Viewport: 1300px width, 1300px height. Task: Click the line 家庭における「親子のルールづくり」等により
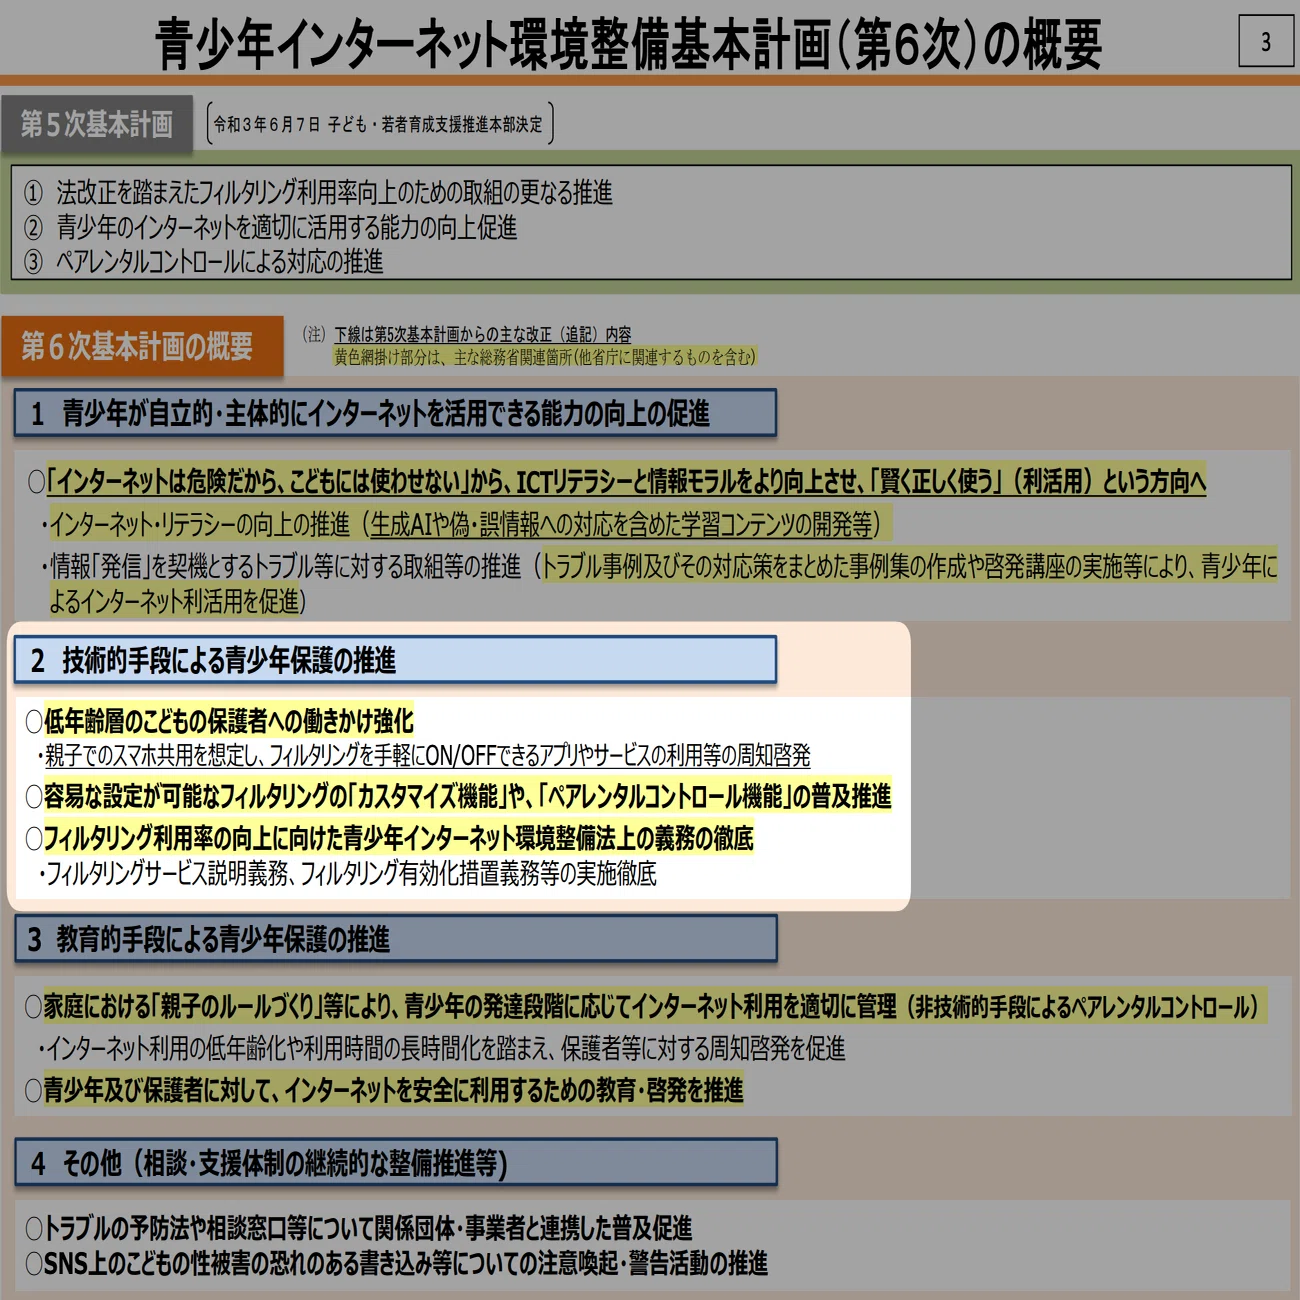click(x=646, y=1006)
